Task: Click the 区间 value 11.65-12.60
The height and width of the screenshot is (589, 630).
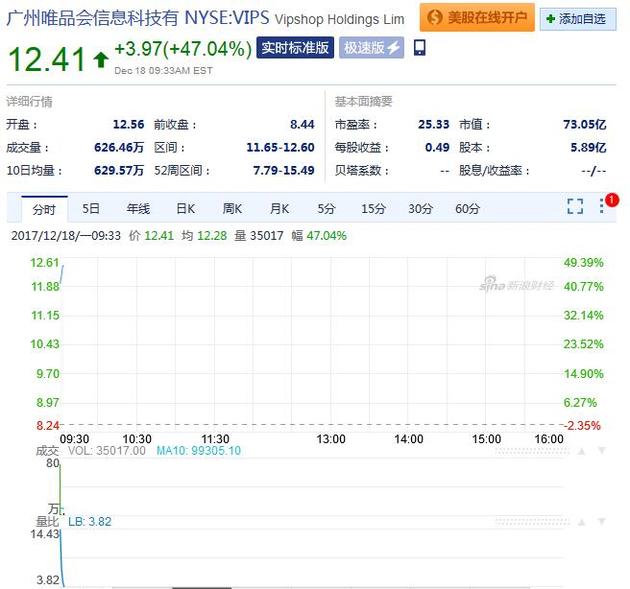Action: 280,147
